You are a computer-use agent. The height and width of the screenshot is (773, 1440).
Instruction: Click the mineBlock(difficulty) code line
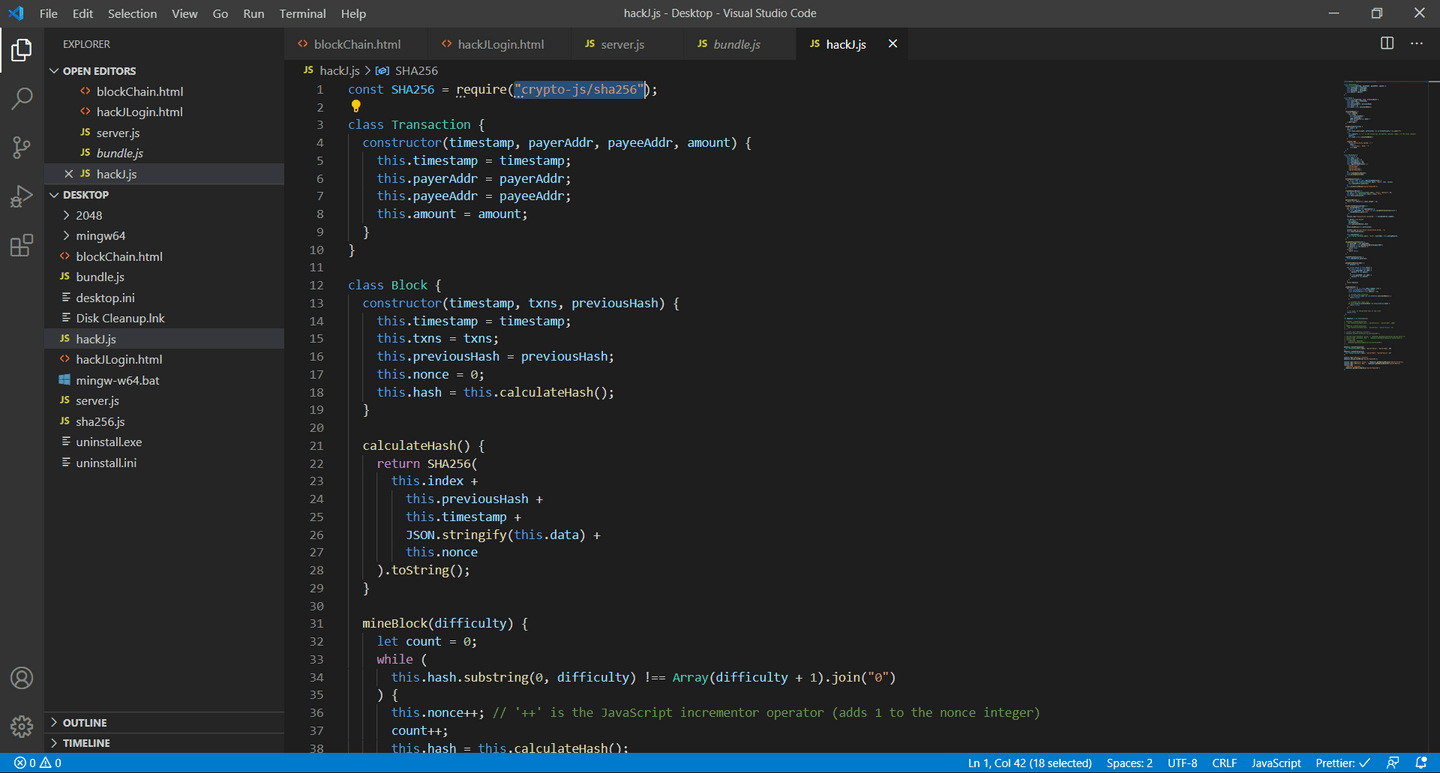pyautogui.click(x=445, y=623)
